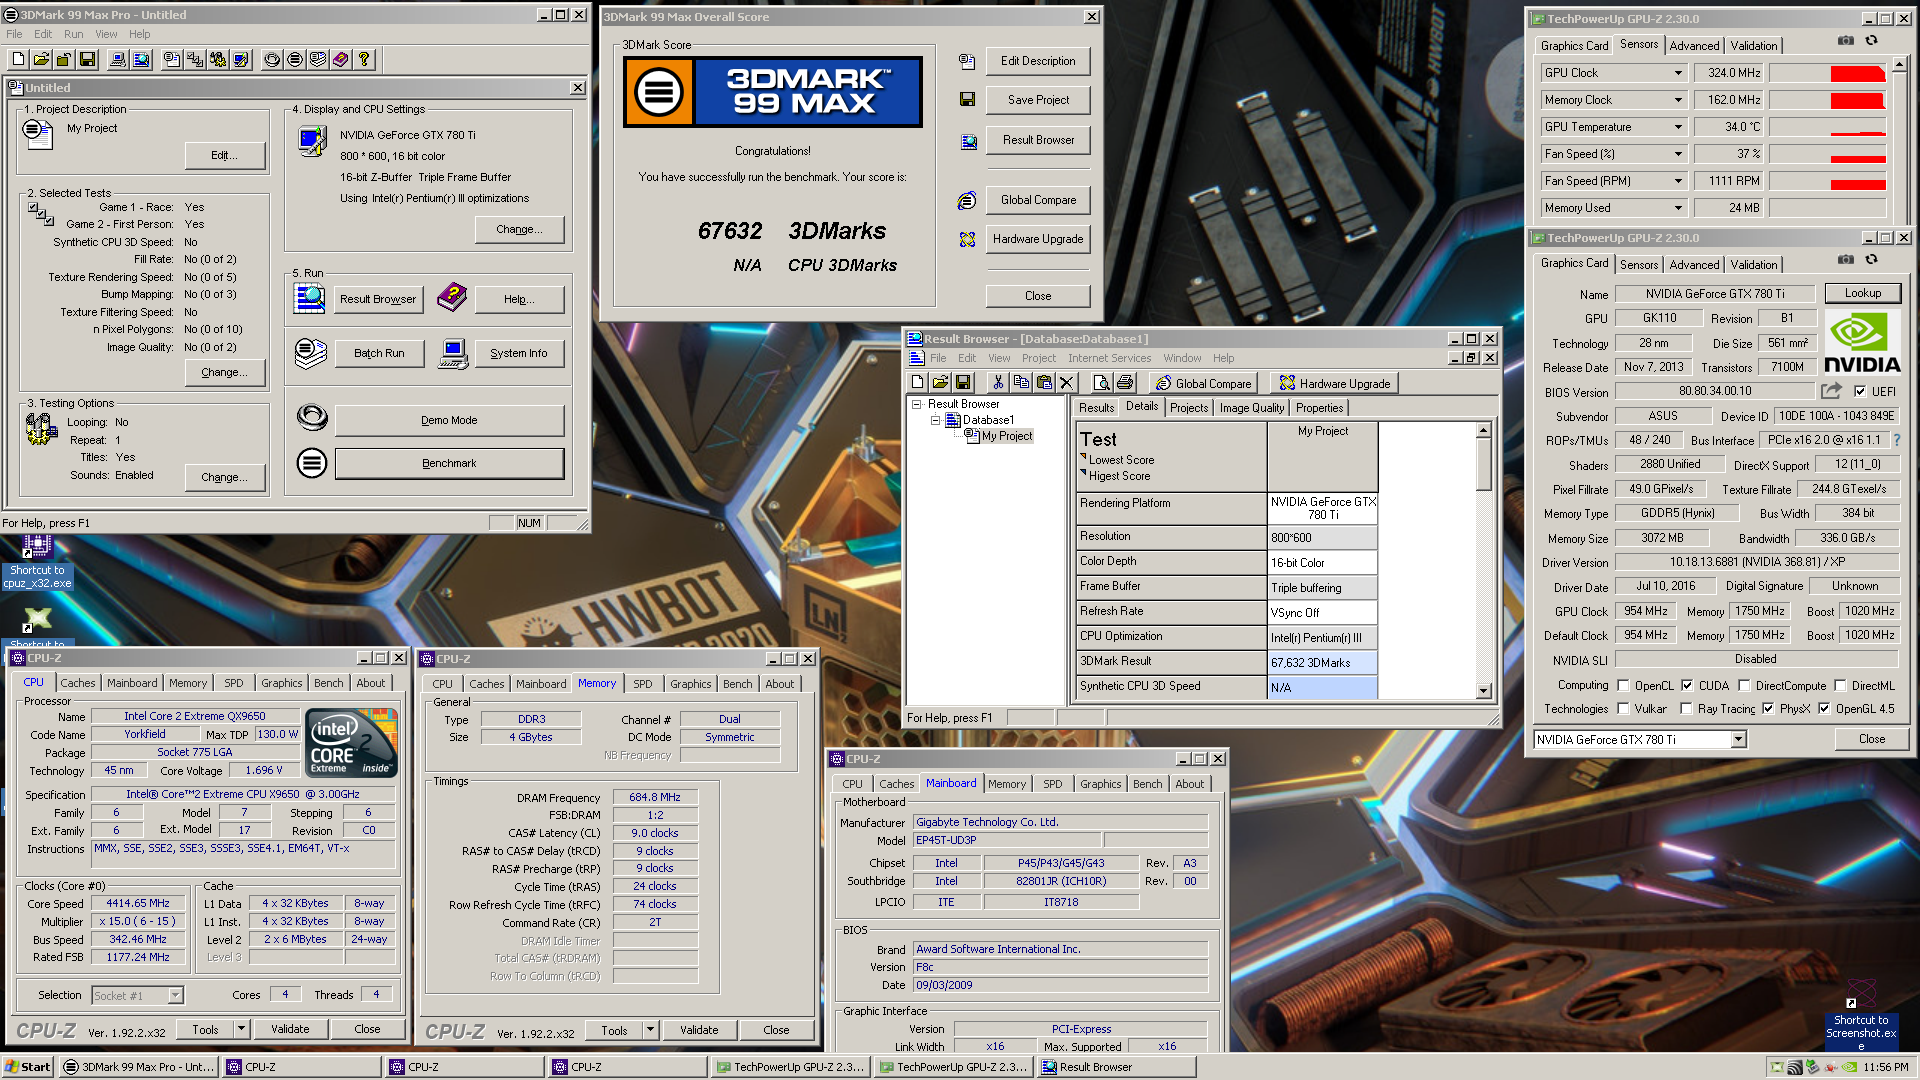This screenshot has height=1080, width=1920.
Task: Click the Batch Run button
Action: [379, 354]
